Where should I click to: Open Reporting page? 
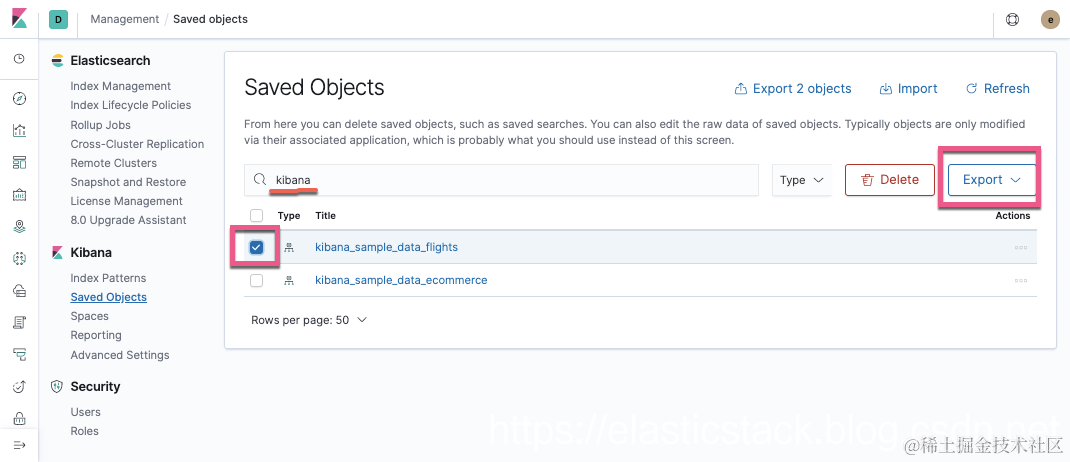(x=96, y=336)
